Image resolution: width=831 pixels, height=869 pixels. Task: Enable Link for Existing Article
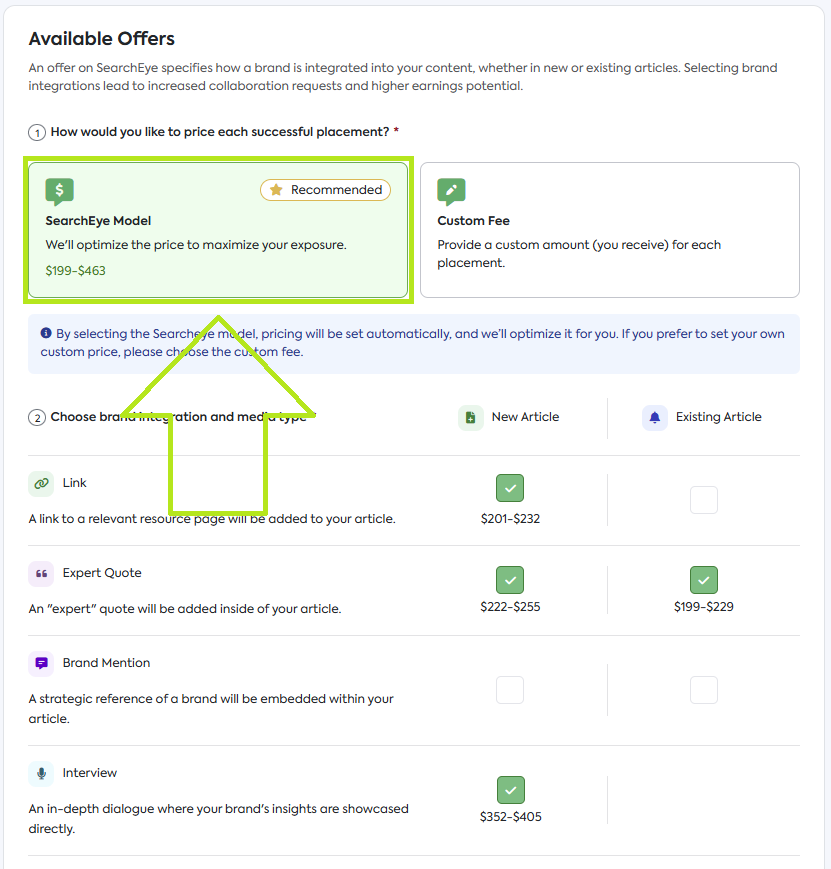704,500
